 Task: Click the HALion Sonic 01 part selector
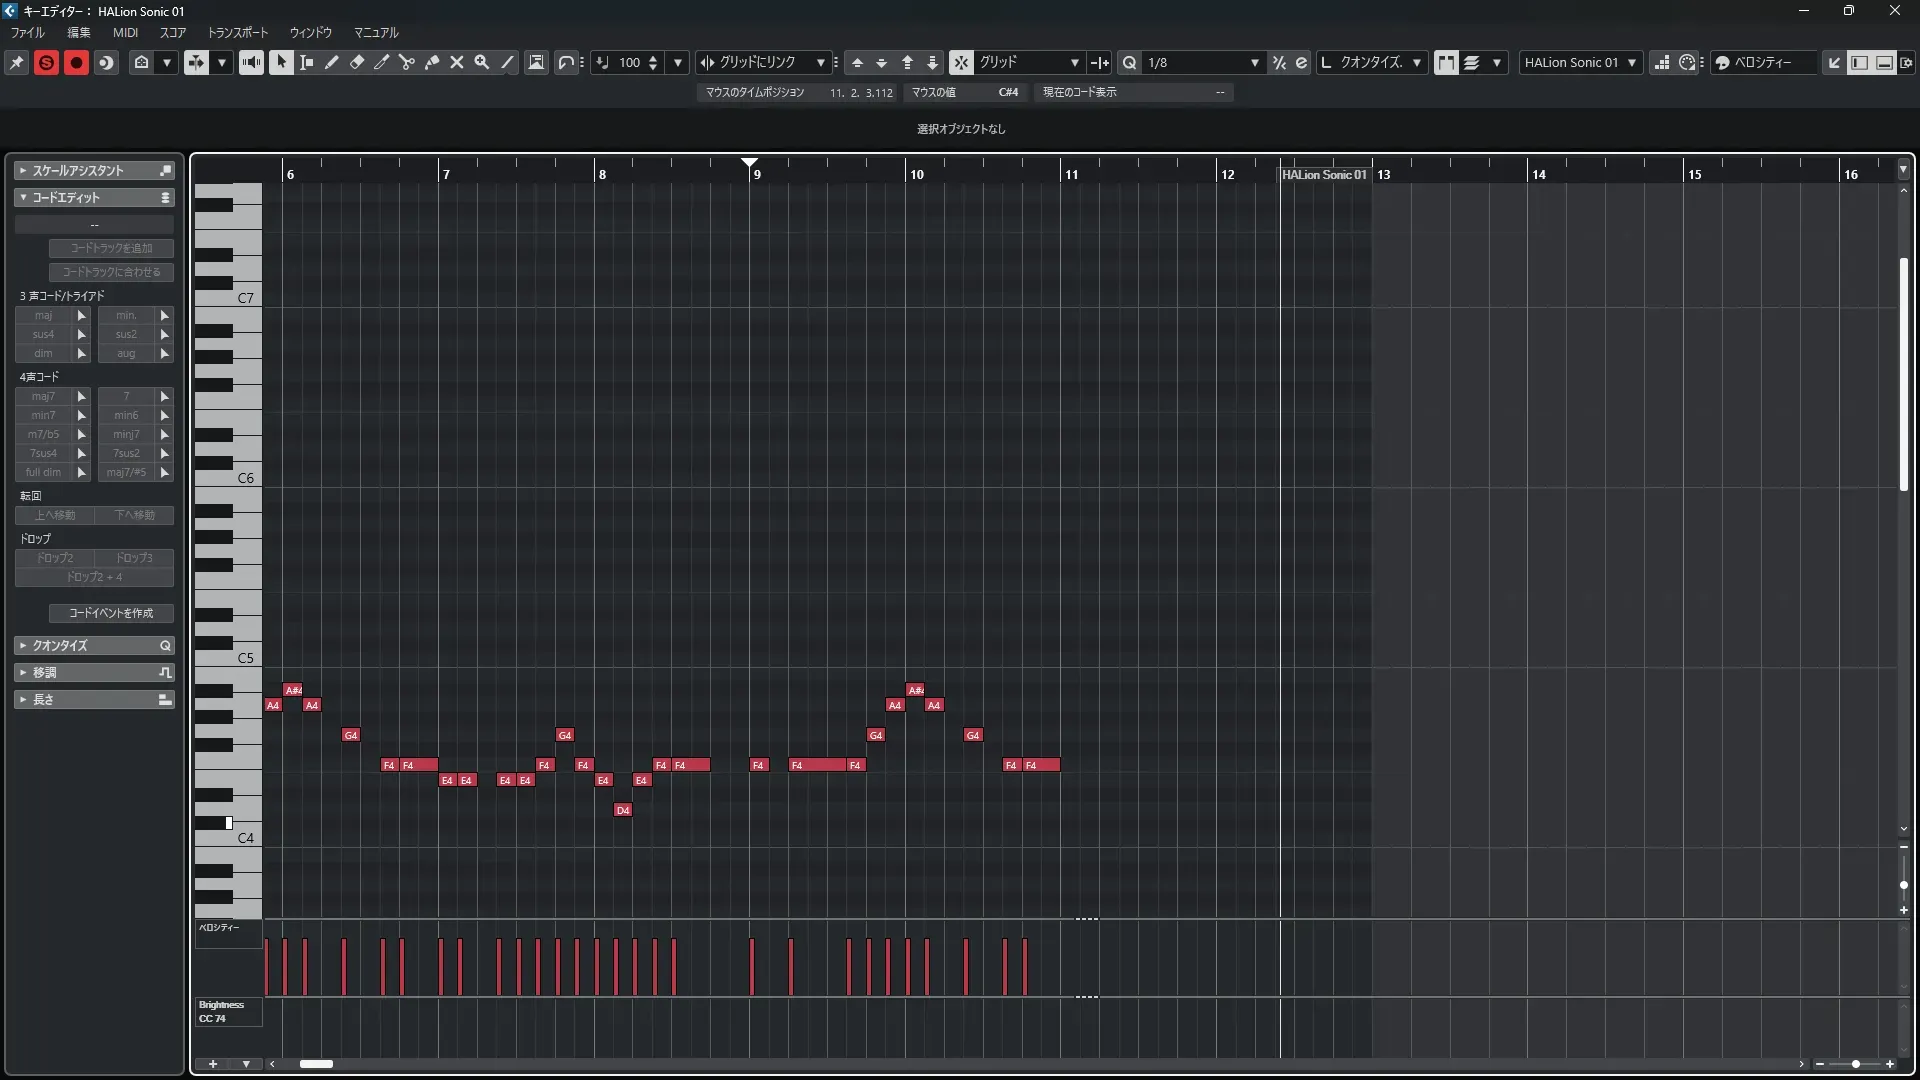[x=1580, y=62]
